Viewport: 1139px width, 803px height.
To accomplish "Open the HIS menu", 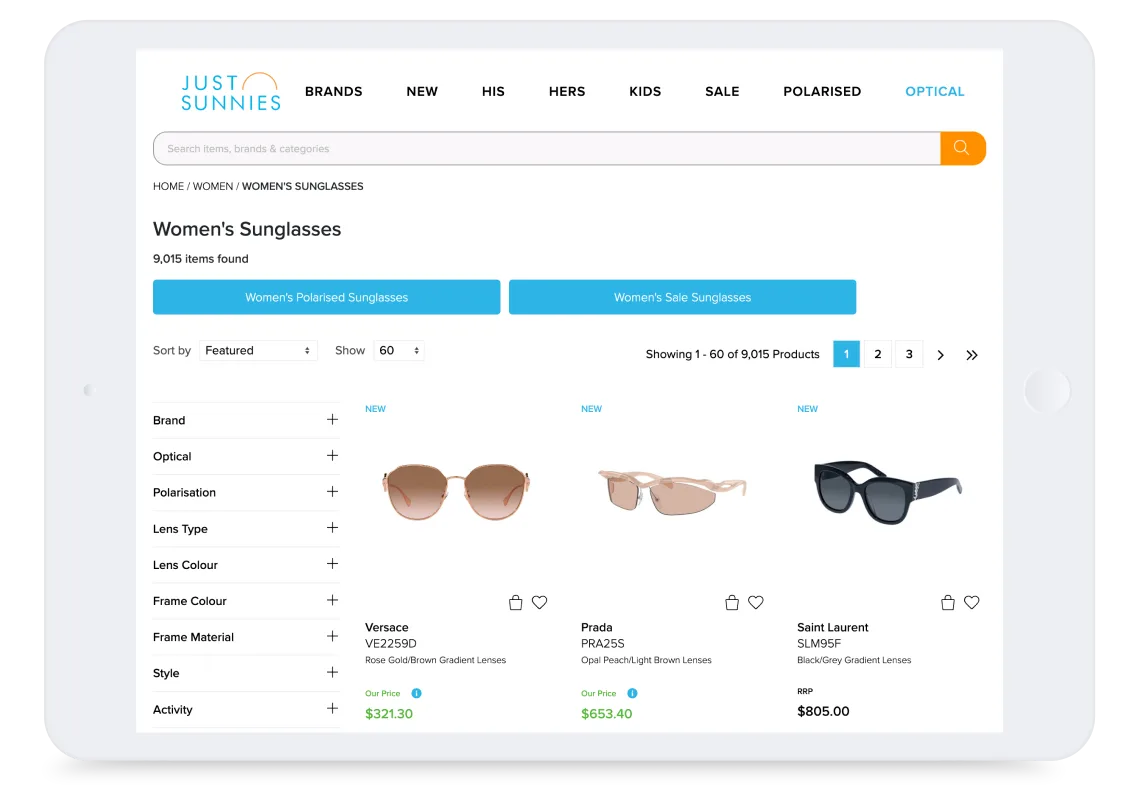I will (x=493, y=92).
